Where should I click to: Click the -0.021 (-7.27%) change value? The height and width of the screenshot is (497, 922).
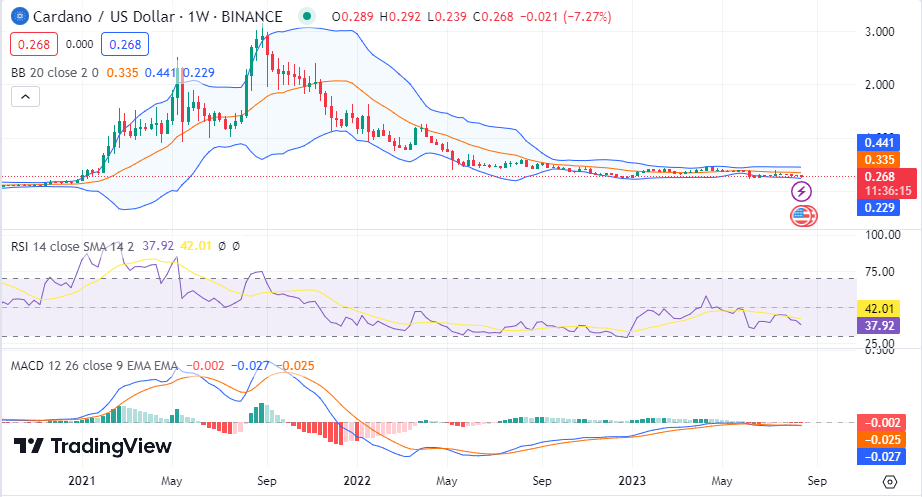566,16
